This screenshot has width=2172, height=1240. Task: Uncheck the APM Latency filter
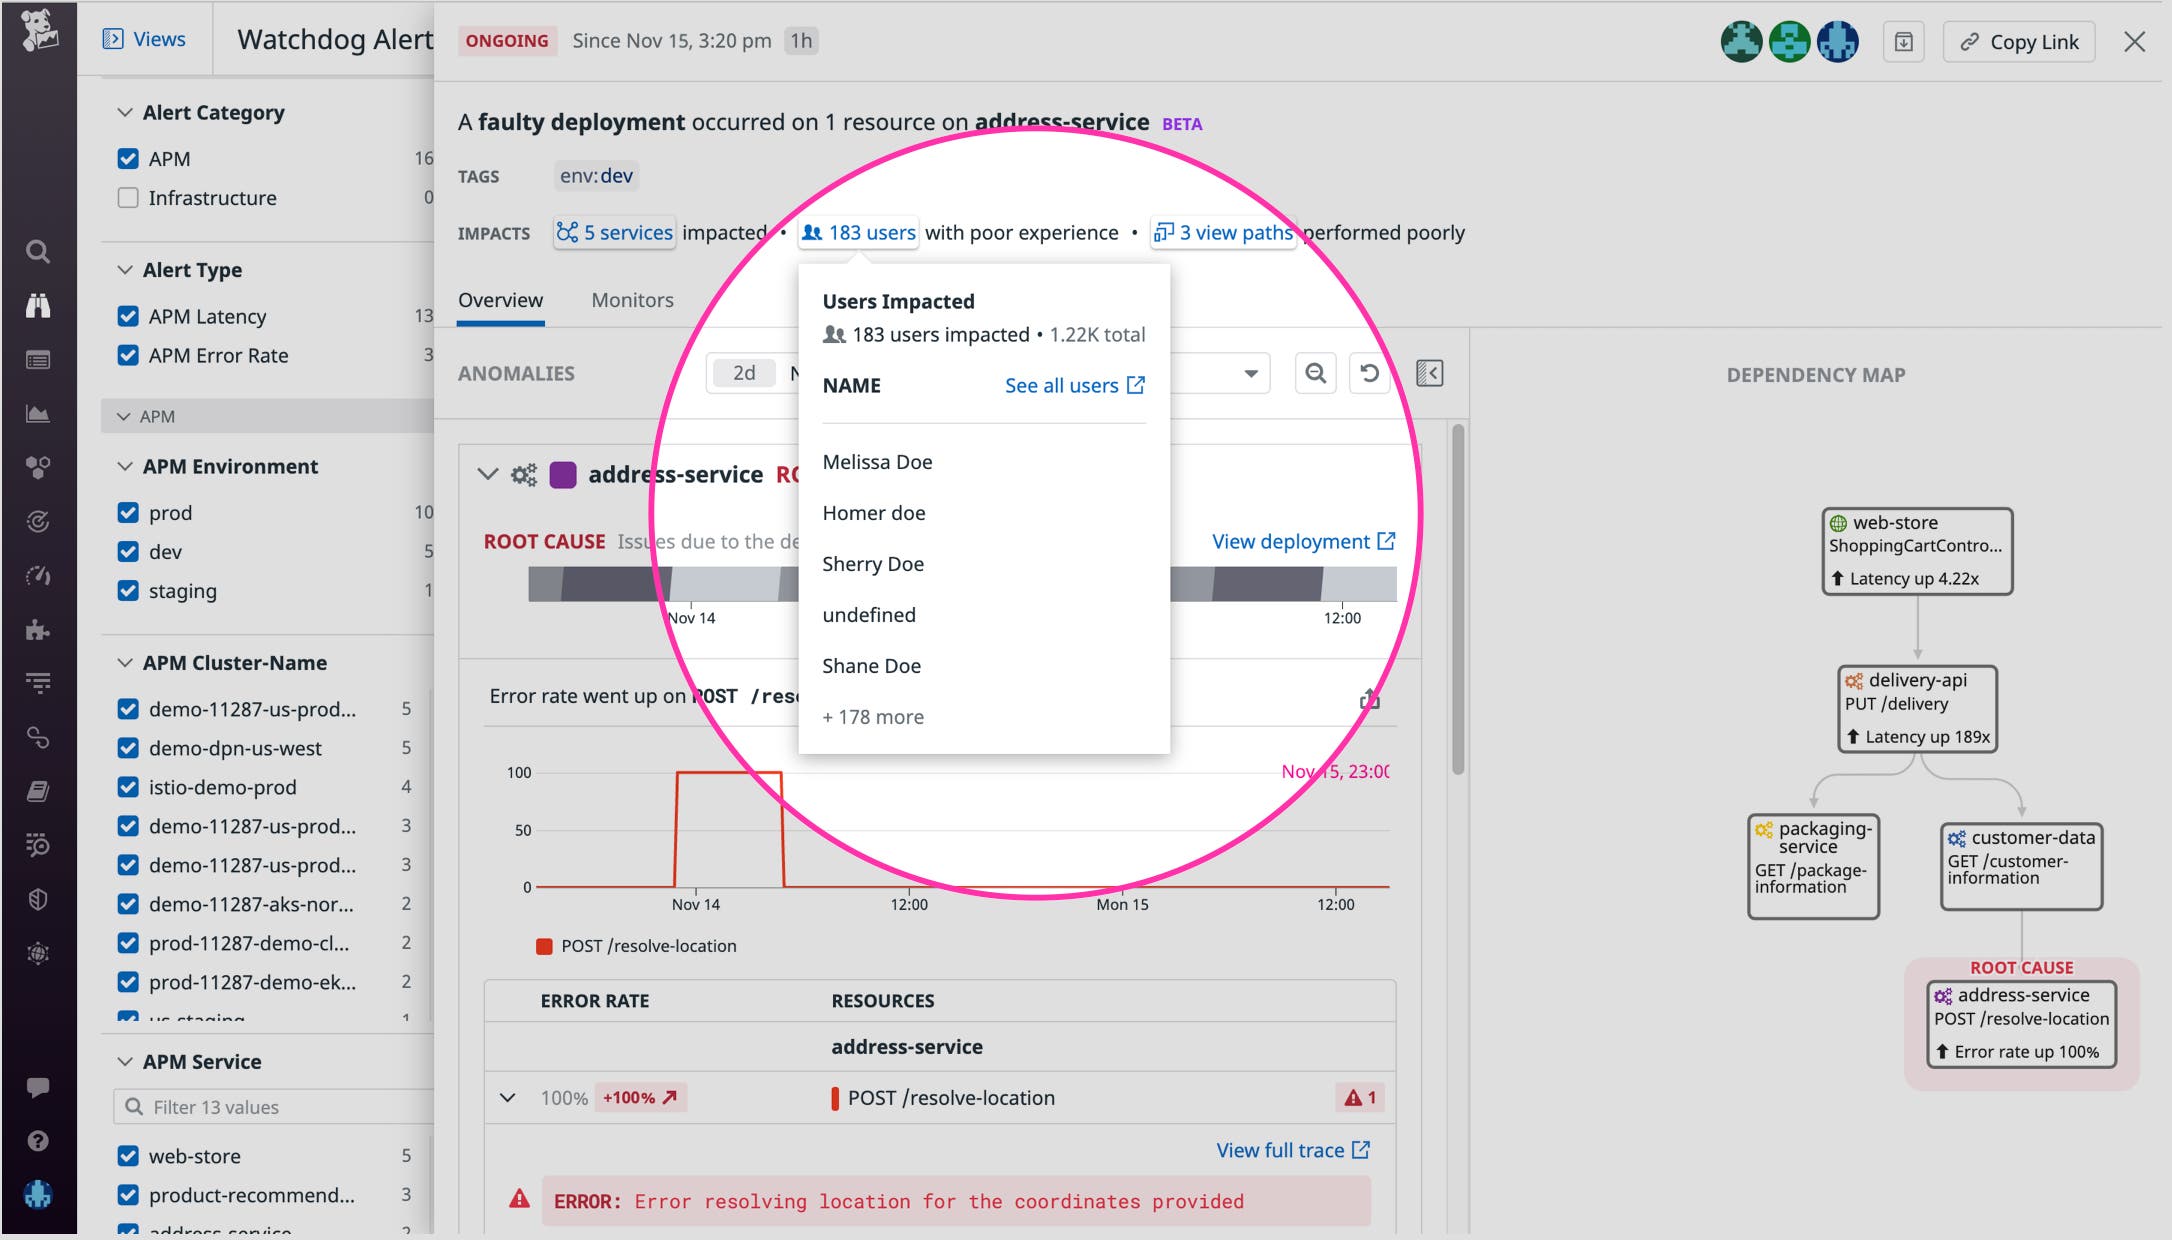[x=128, y=315]
